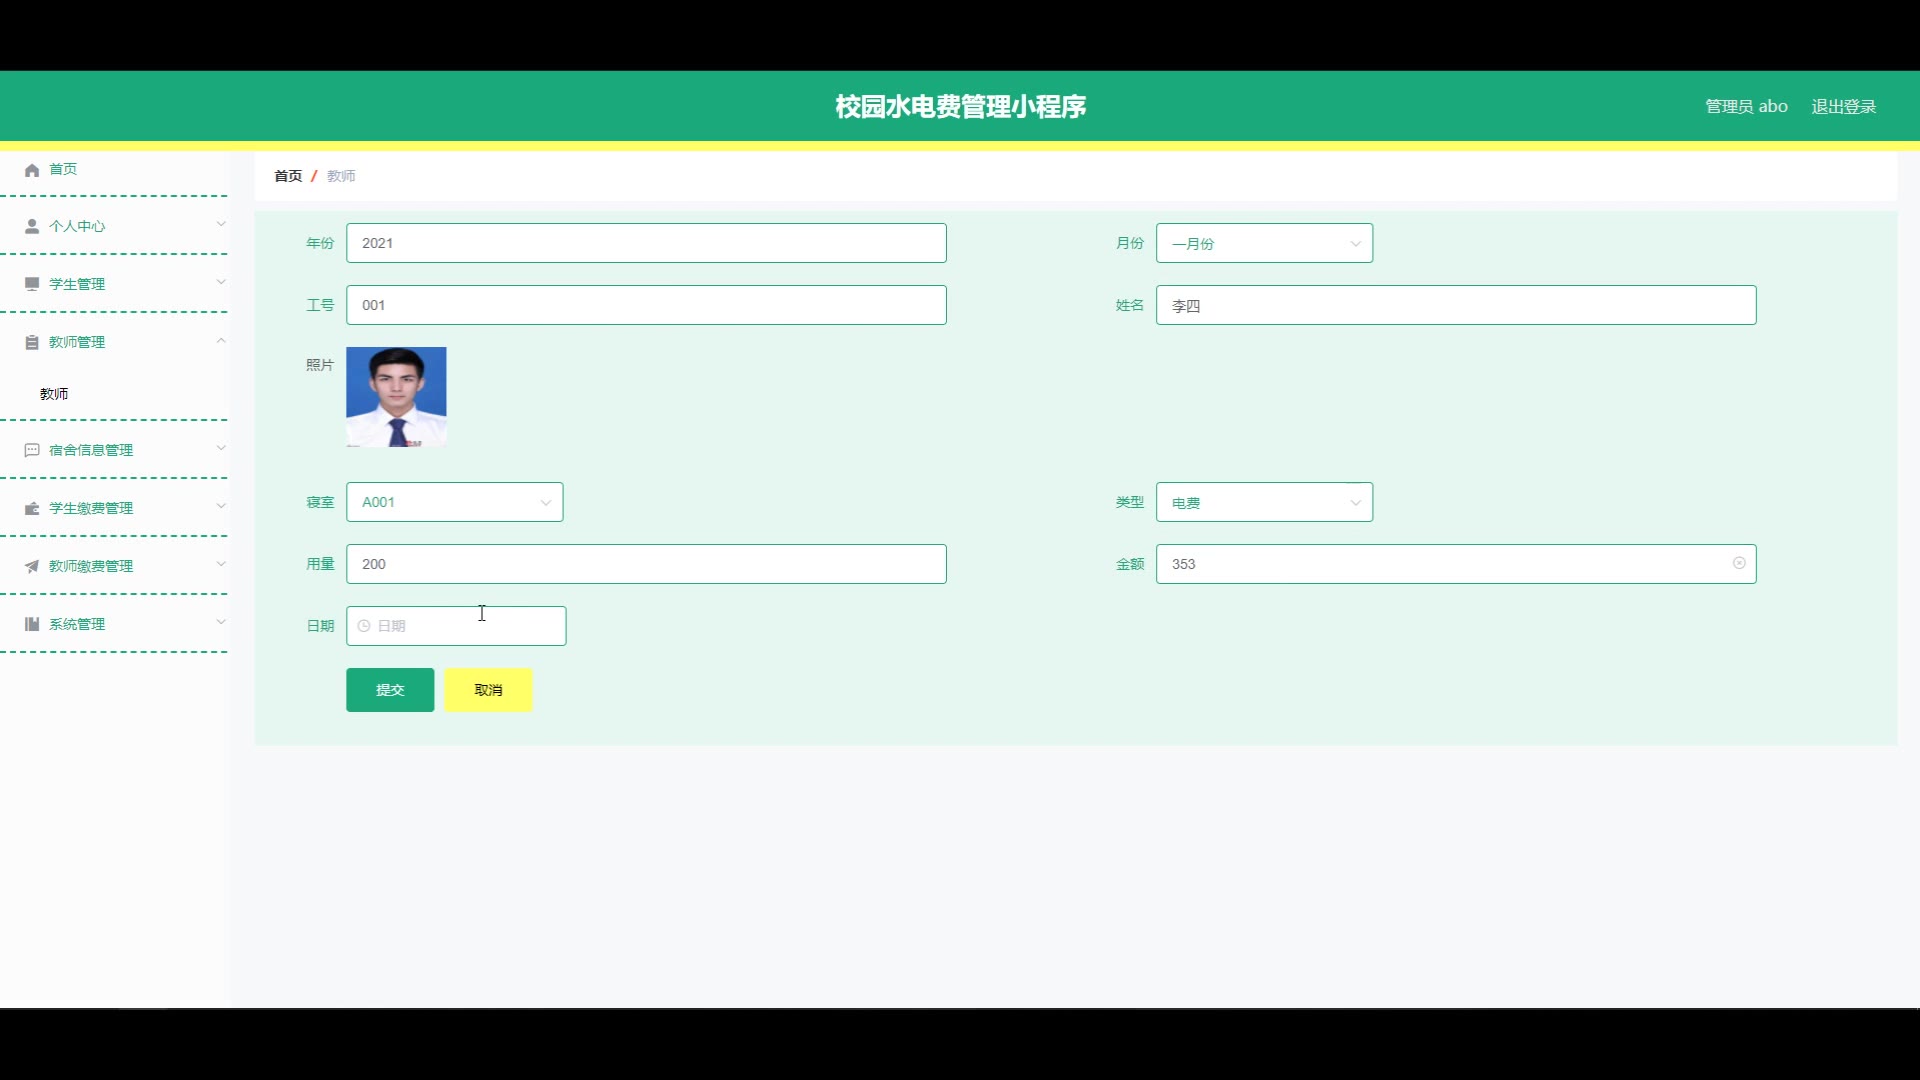Click the green 提交 submit button
Viewport: 1920px width, 1080px height.
[x=390, y=690]
